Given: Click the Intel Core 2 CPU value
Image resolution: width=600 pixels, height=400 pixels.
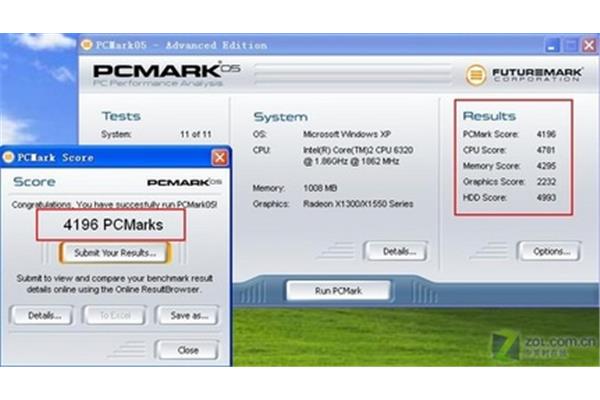Looking at the screenshot, I should pyautogui.click(x=358, y=155).
